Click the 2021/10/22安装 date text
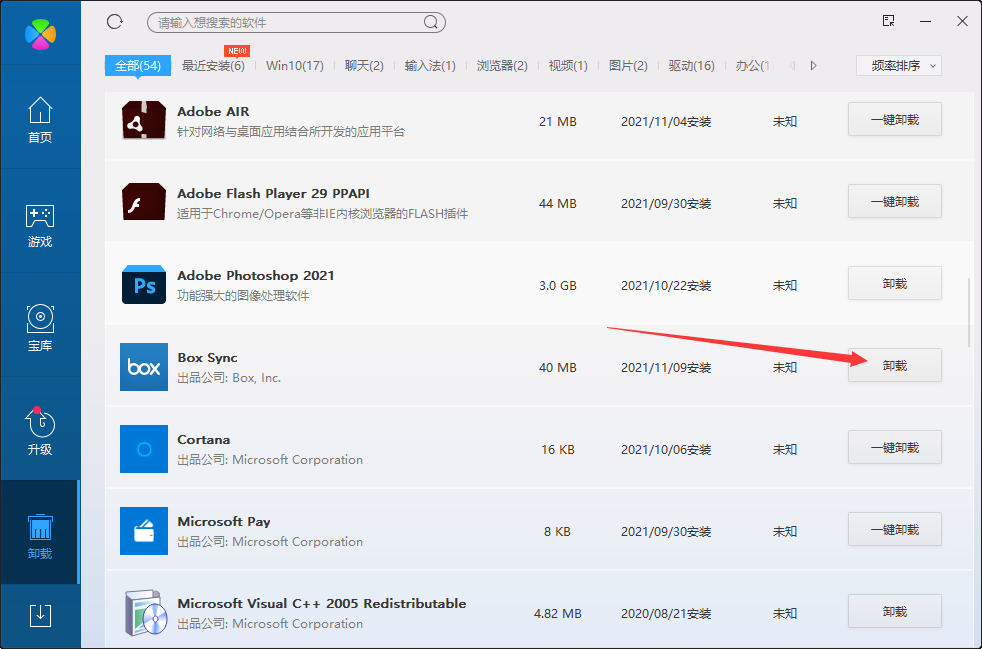Screen dimensions: 982x649 pos(666,286)
